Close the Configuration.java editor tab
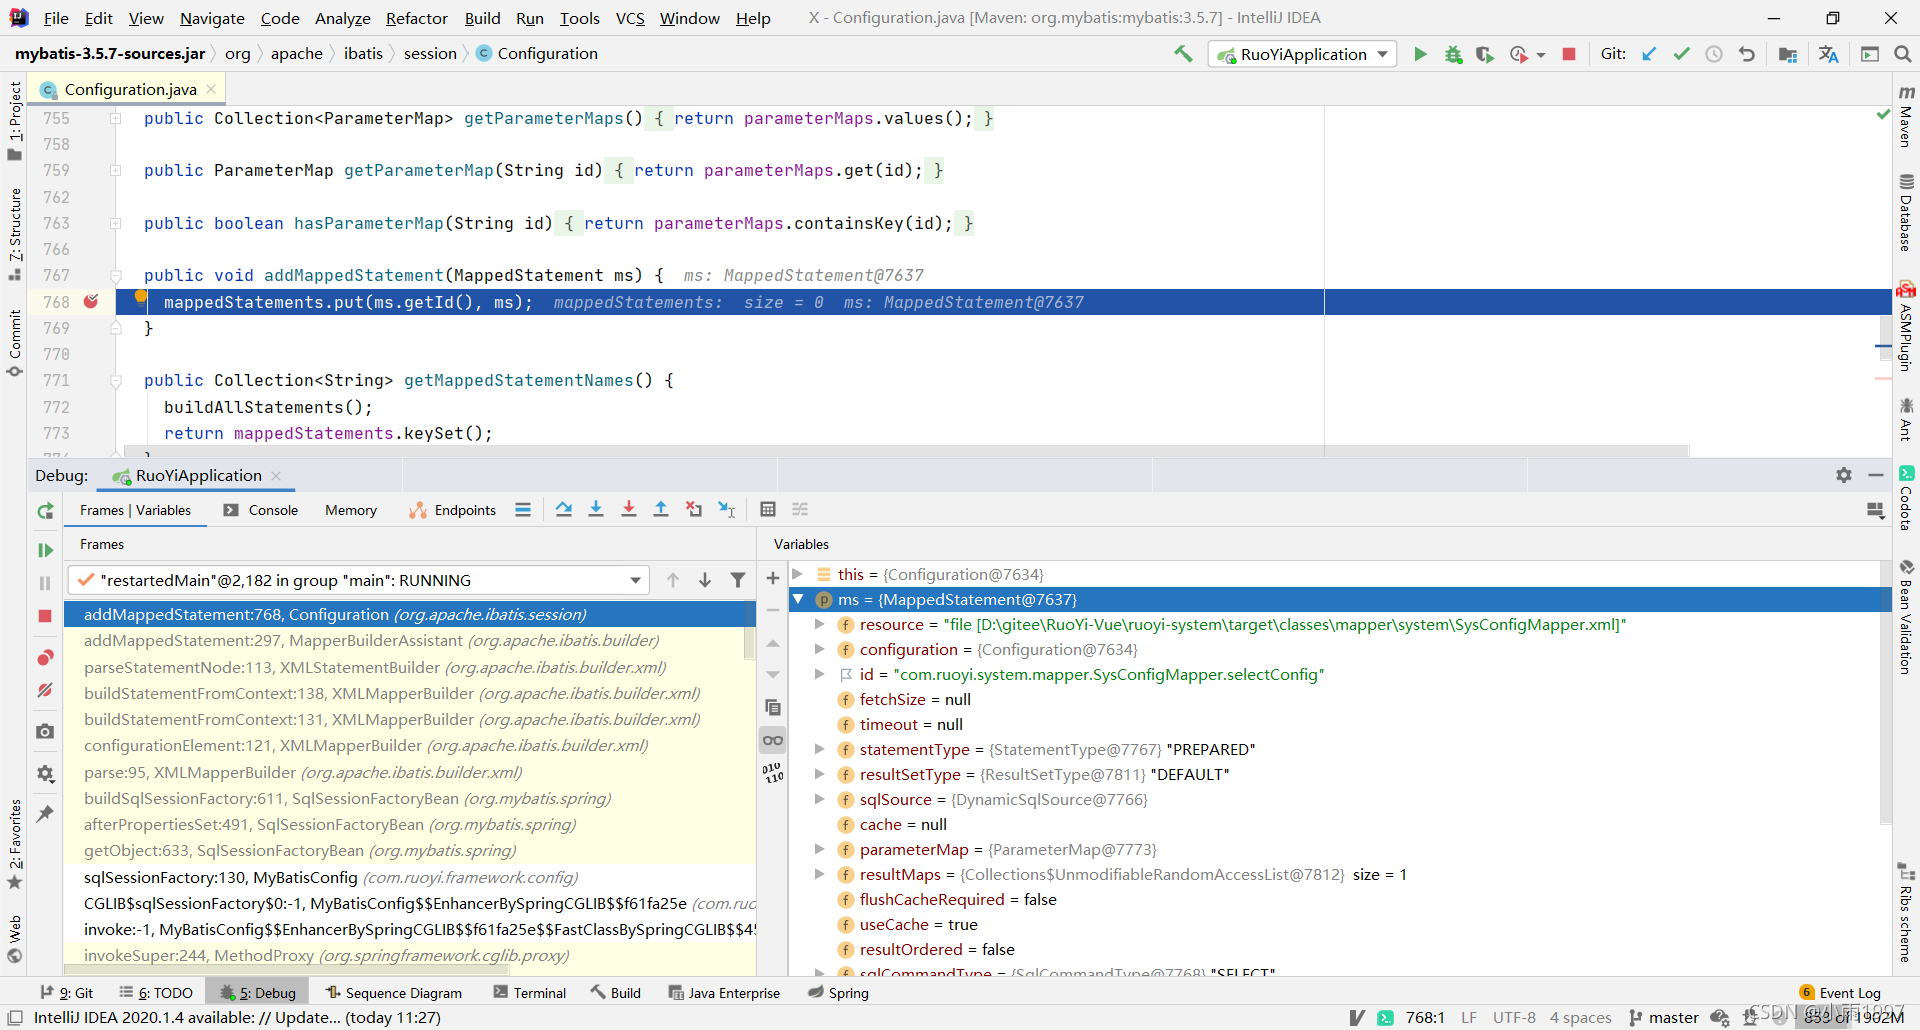The width and height of the screenshot is (1920, 1030). [211, 89]
